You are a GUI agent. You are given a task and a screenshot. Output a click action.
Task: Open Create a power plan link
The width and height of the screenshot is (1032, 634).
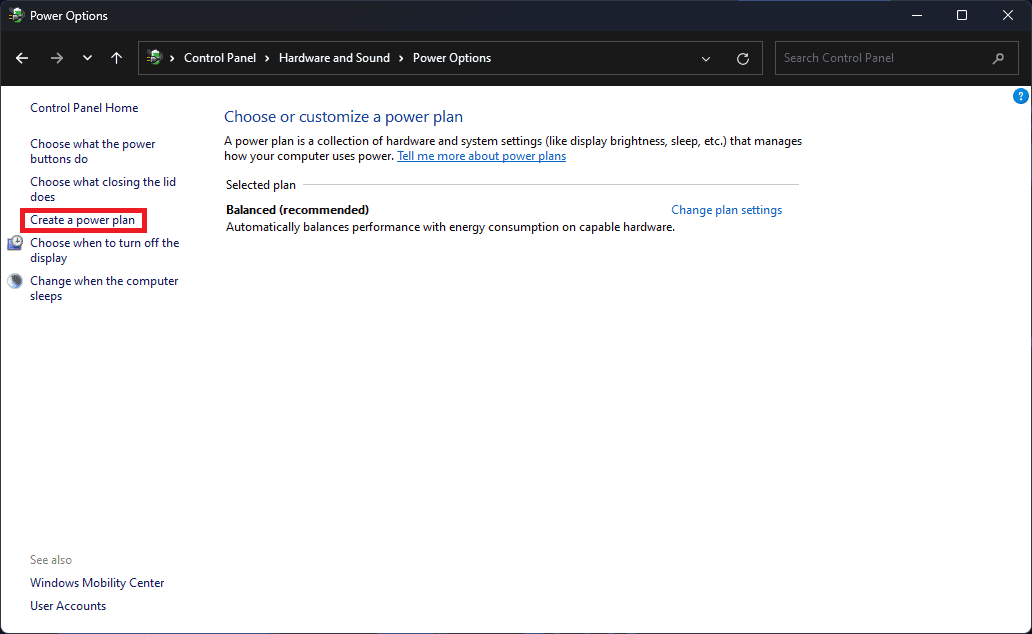(x=82, y=220)
